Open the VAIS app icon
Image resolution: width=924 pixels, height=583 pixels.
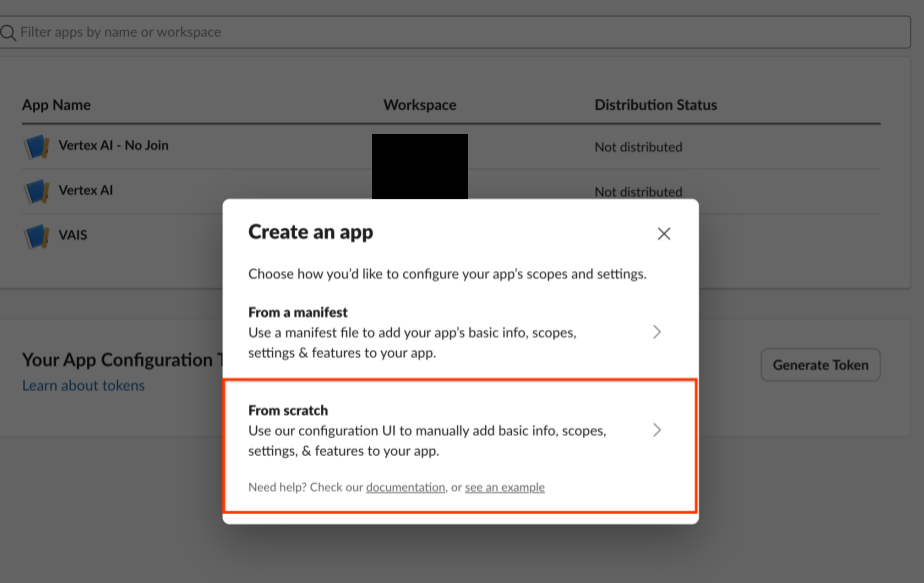pyautogui.click(x=37, y=236)
